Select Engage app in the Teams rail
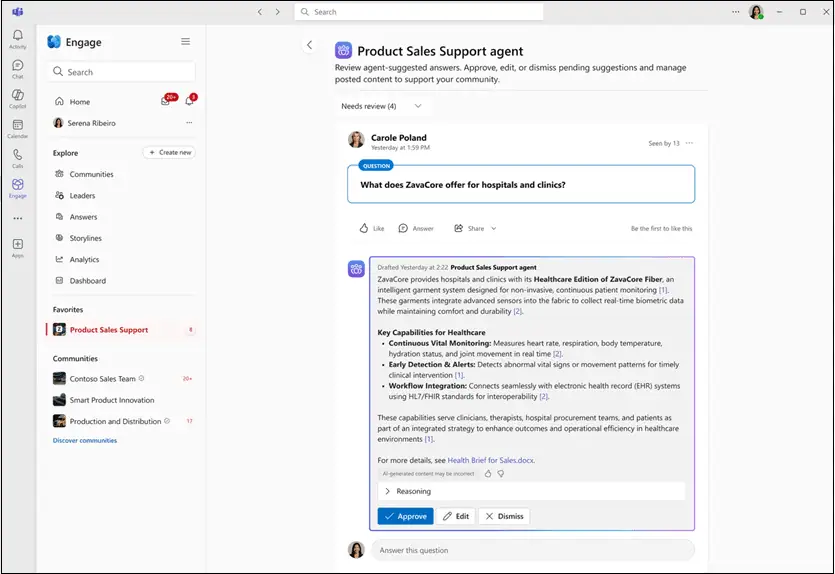The height and width of the screenshot is (574, 835). click(18, 188)
